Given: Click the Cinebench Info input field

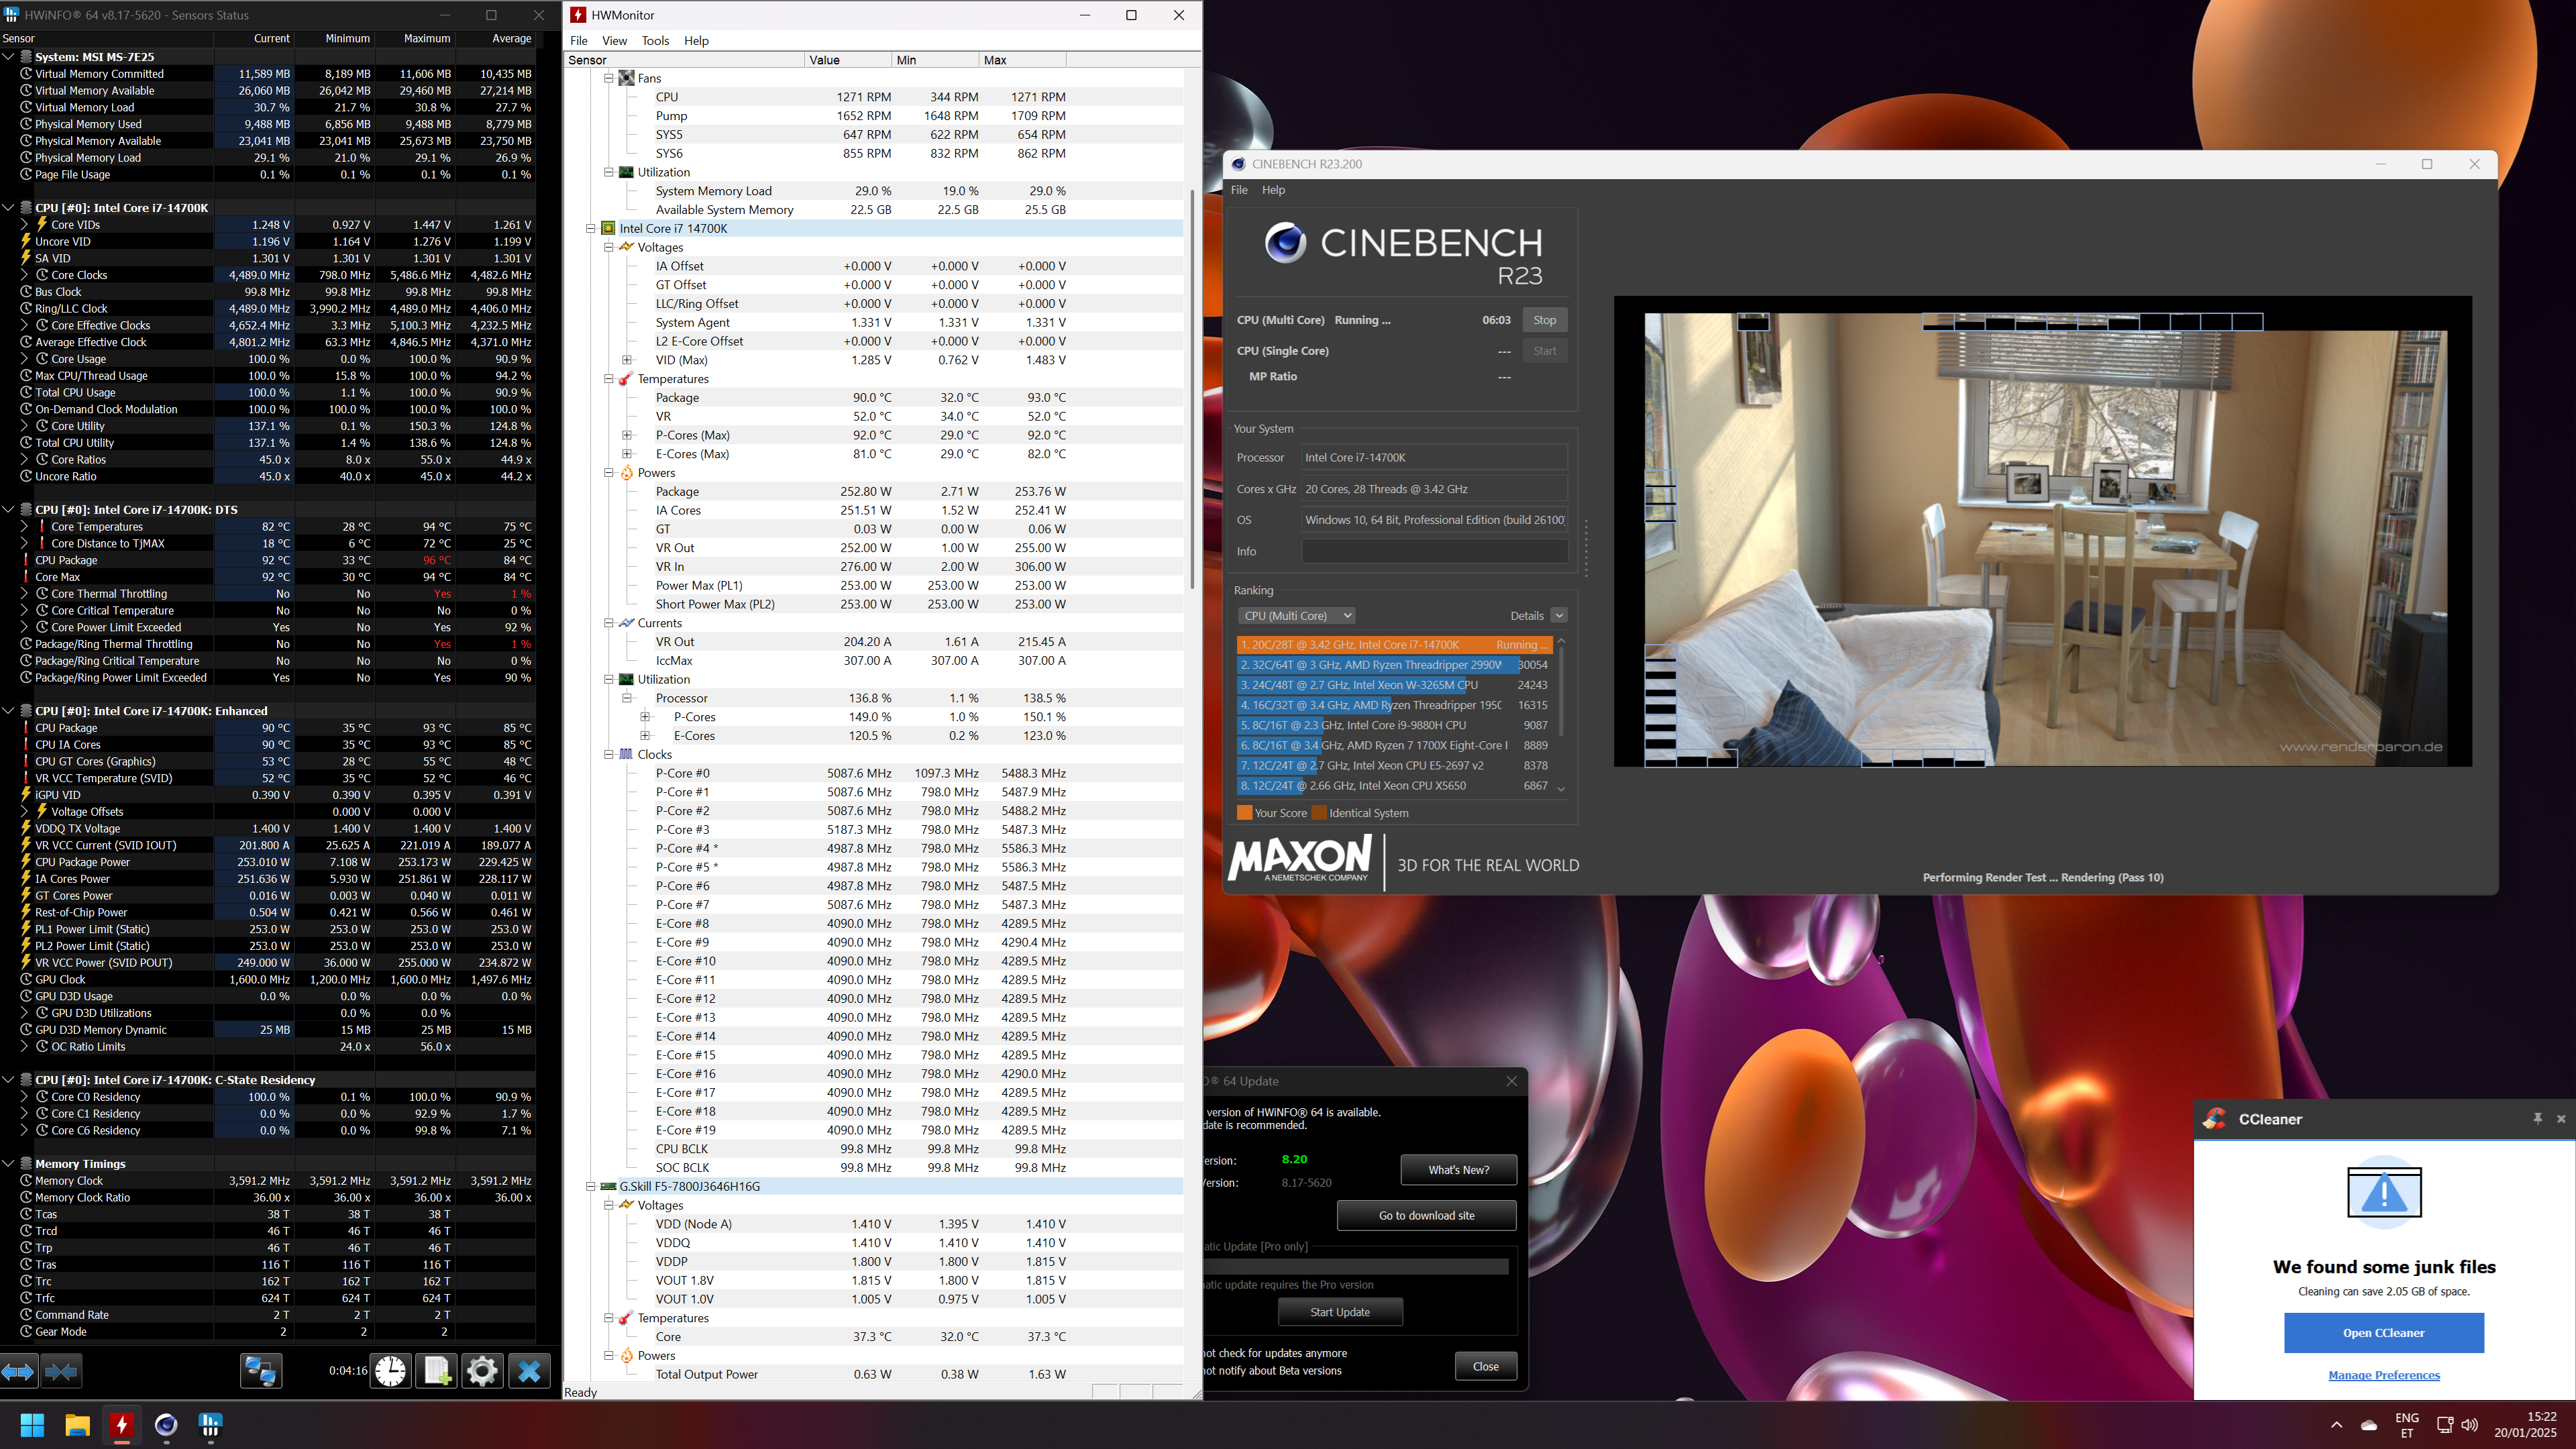Looking at the screenshot, I should [x=1434, y=551].
